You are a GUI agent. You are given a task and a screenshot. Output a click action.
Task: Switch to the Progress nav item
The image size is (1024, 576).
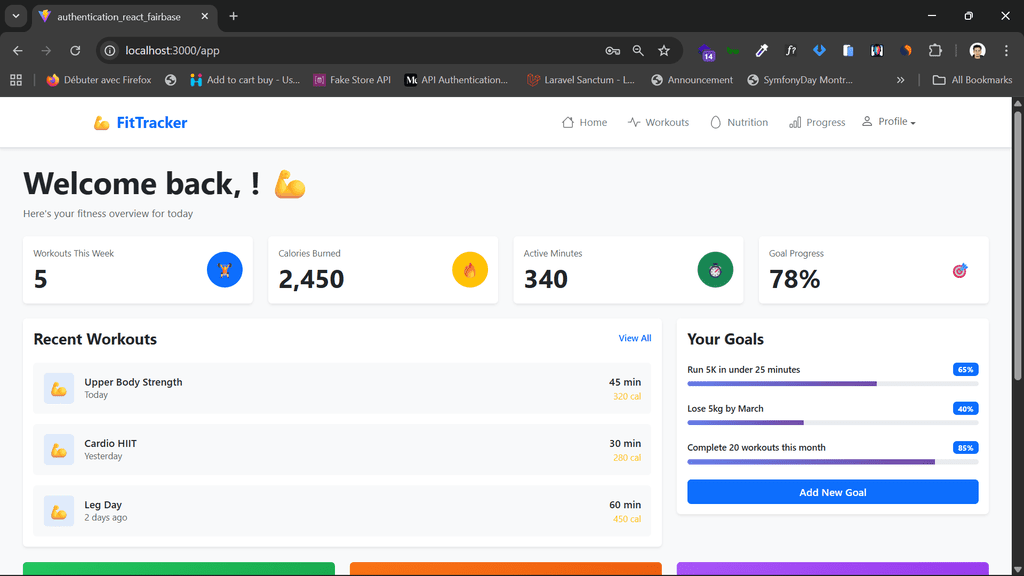coord(817,123)
